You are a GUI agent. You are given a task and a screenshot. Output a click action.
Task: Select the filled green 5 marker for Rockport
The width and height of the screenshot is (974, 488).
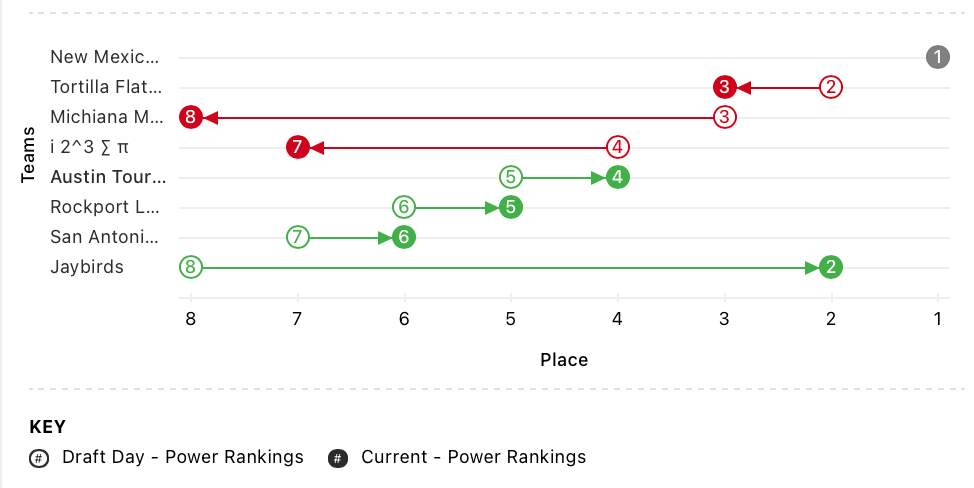coord(511,207)
